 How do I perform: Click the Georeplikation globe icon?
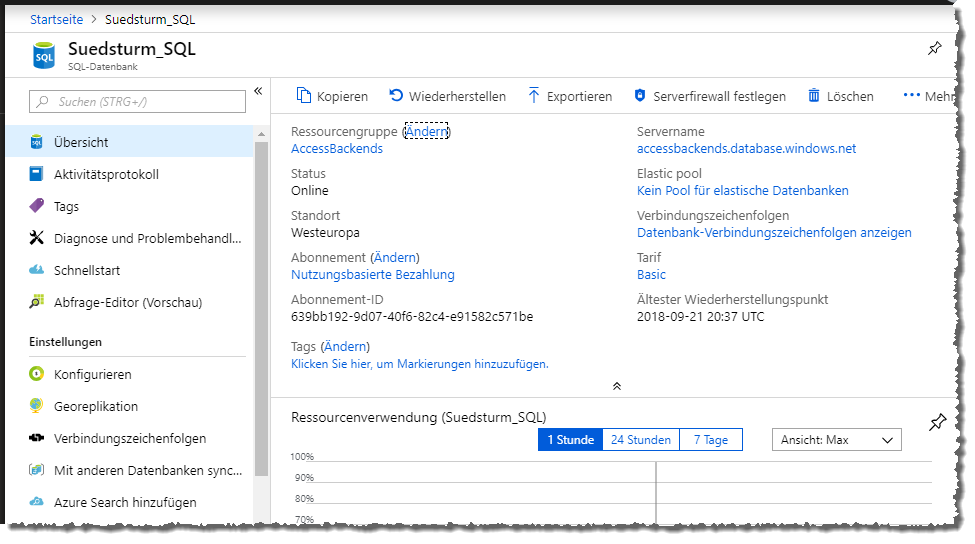pyautogui.click(x=37, y=405)
